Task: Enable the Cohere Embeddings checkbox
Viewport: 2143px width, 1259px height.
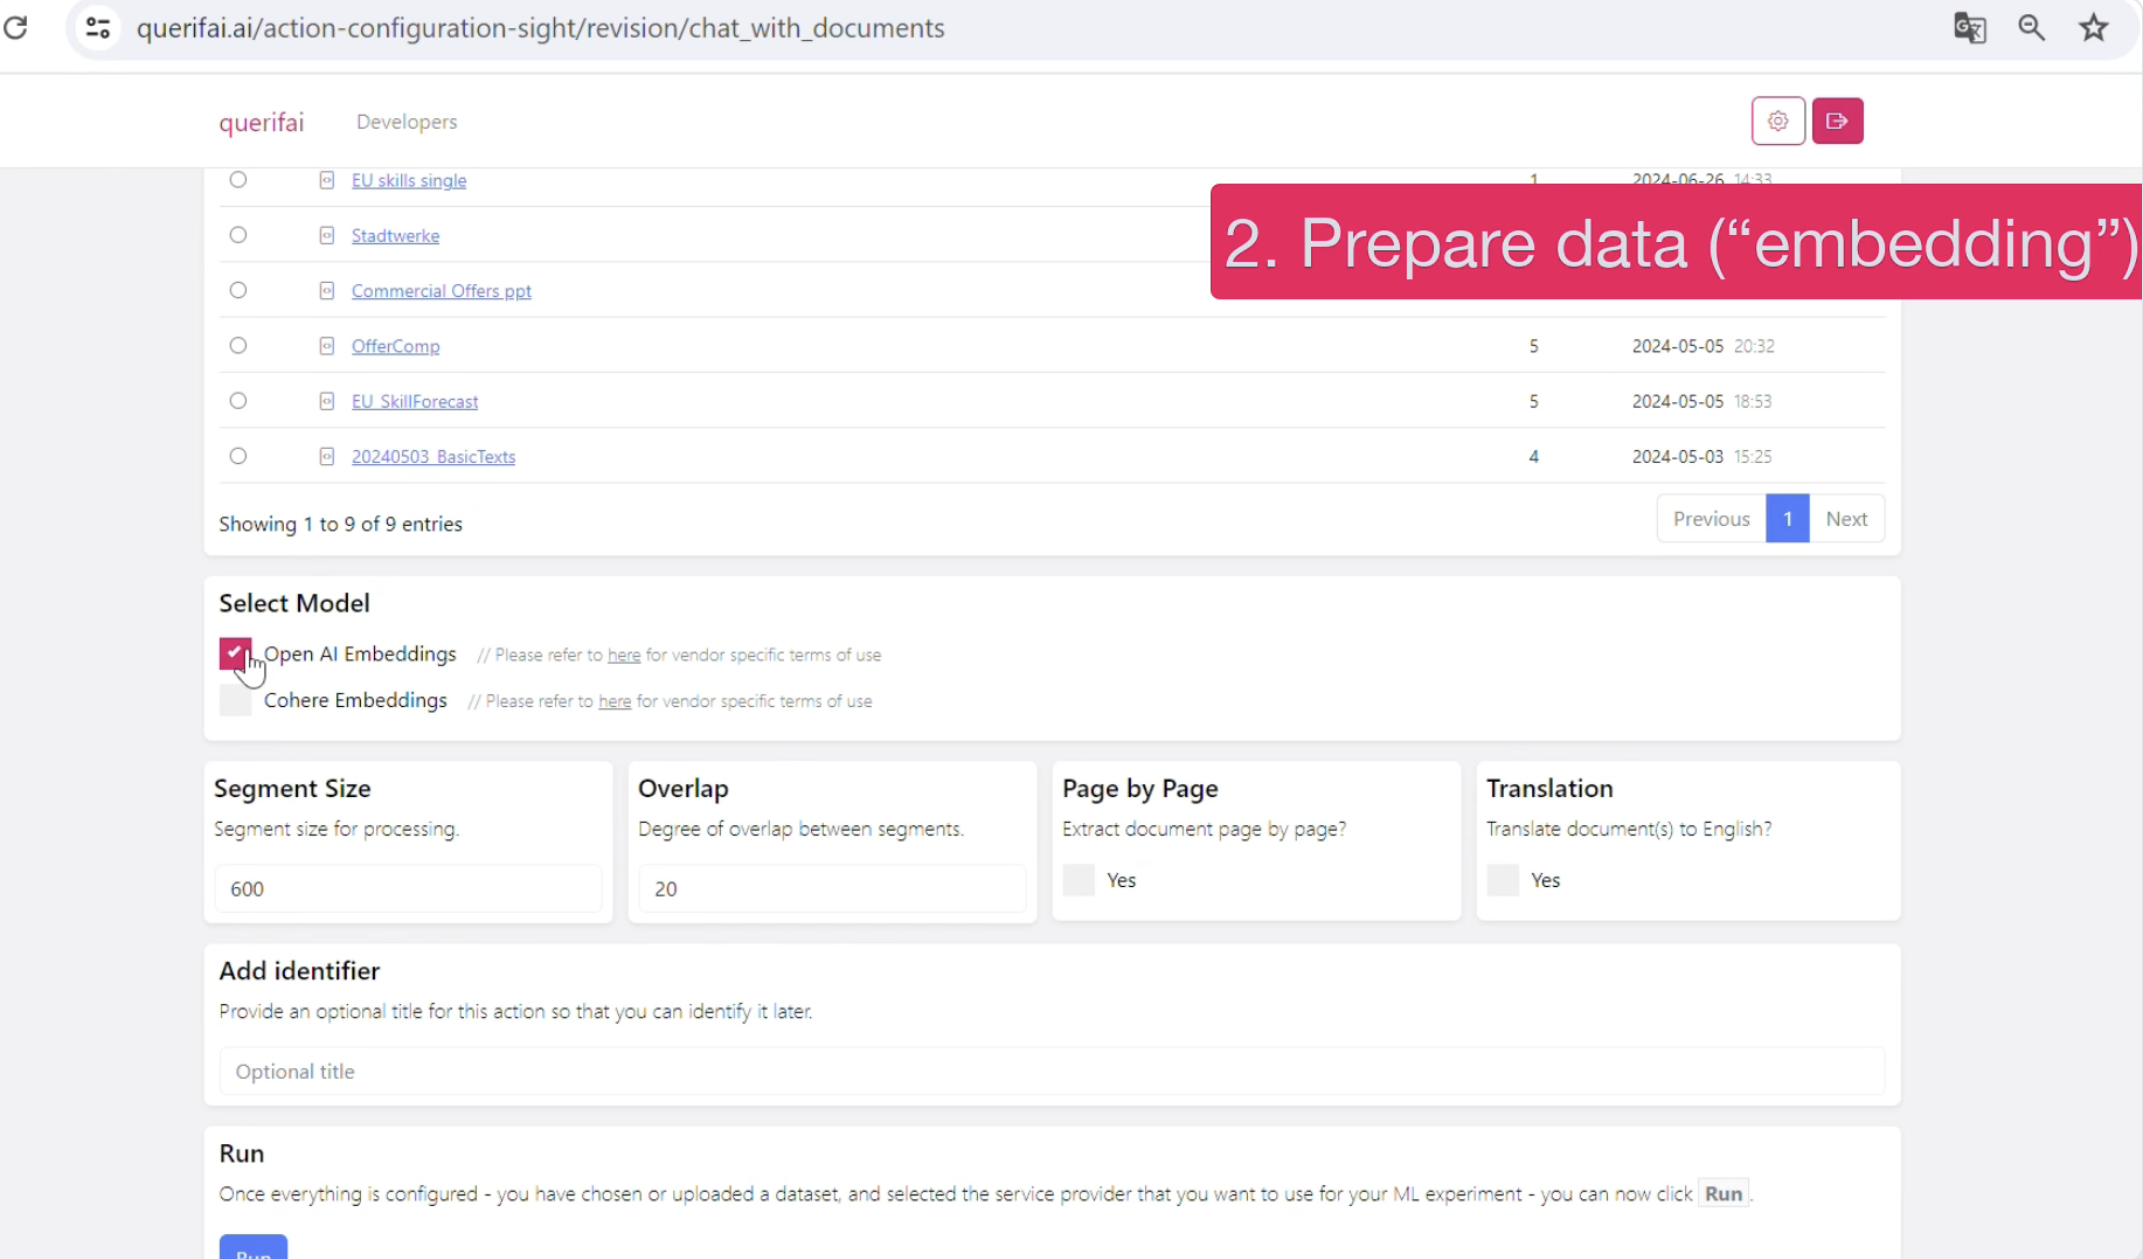Action: [x=235, y=700]
